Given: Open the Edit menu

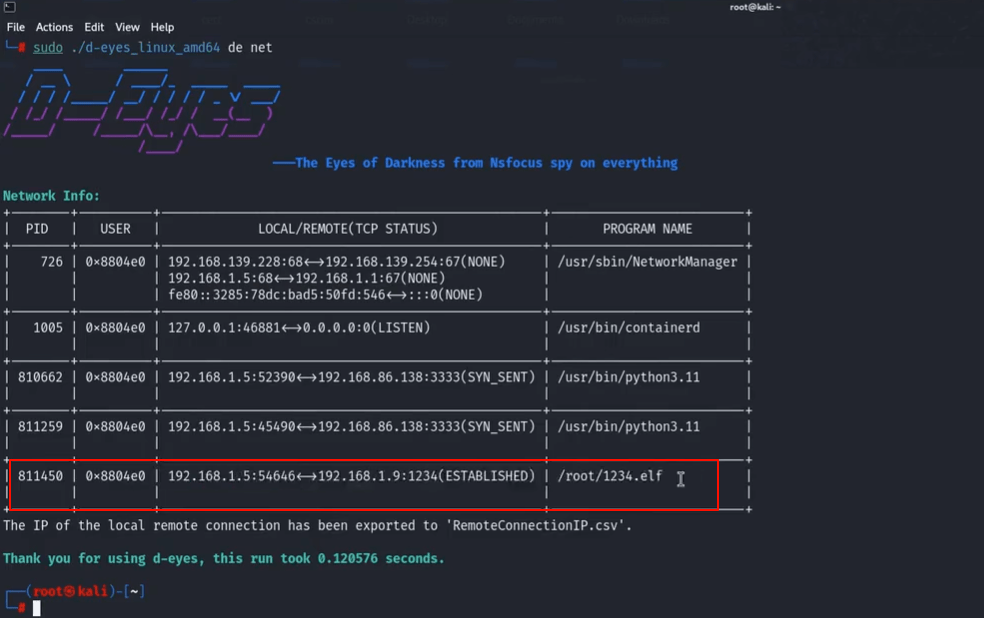Looking at the screenshot, I should (94, 27).
